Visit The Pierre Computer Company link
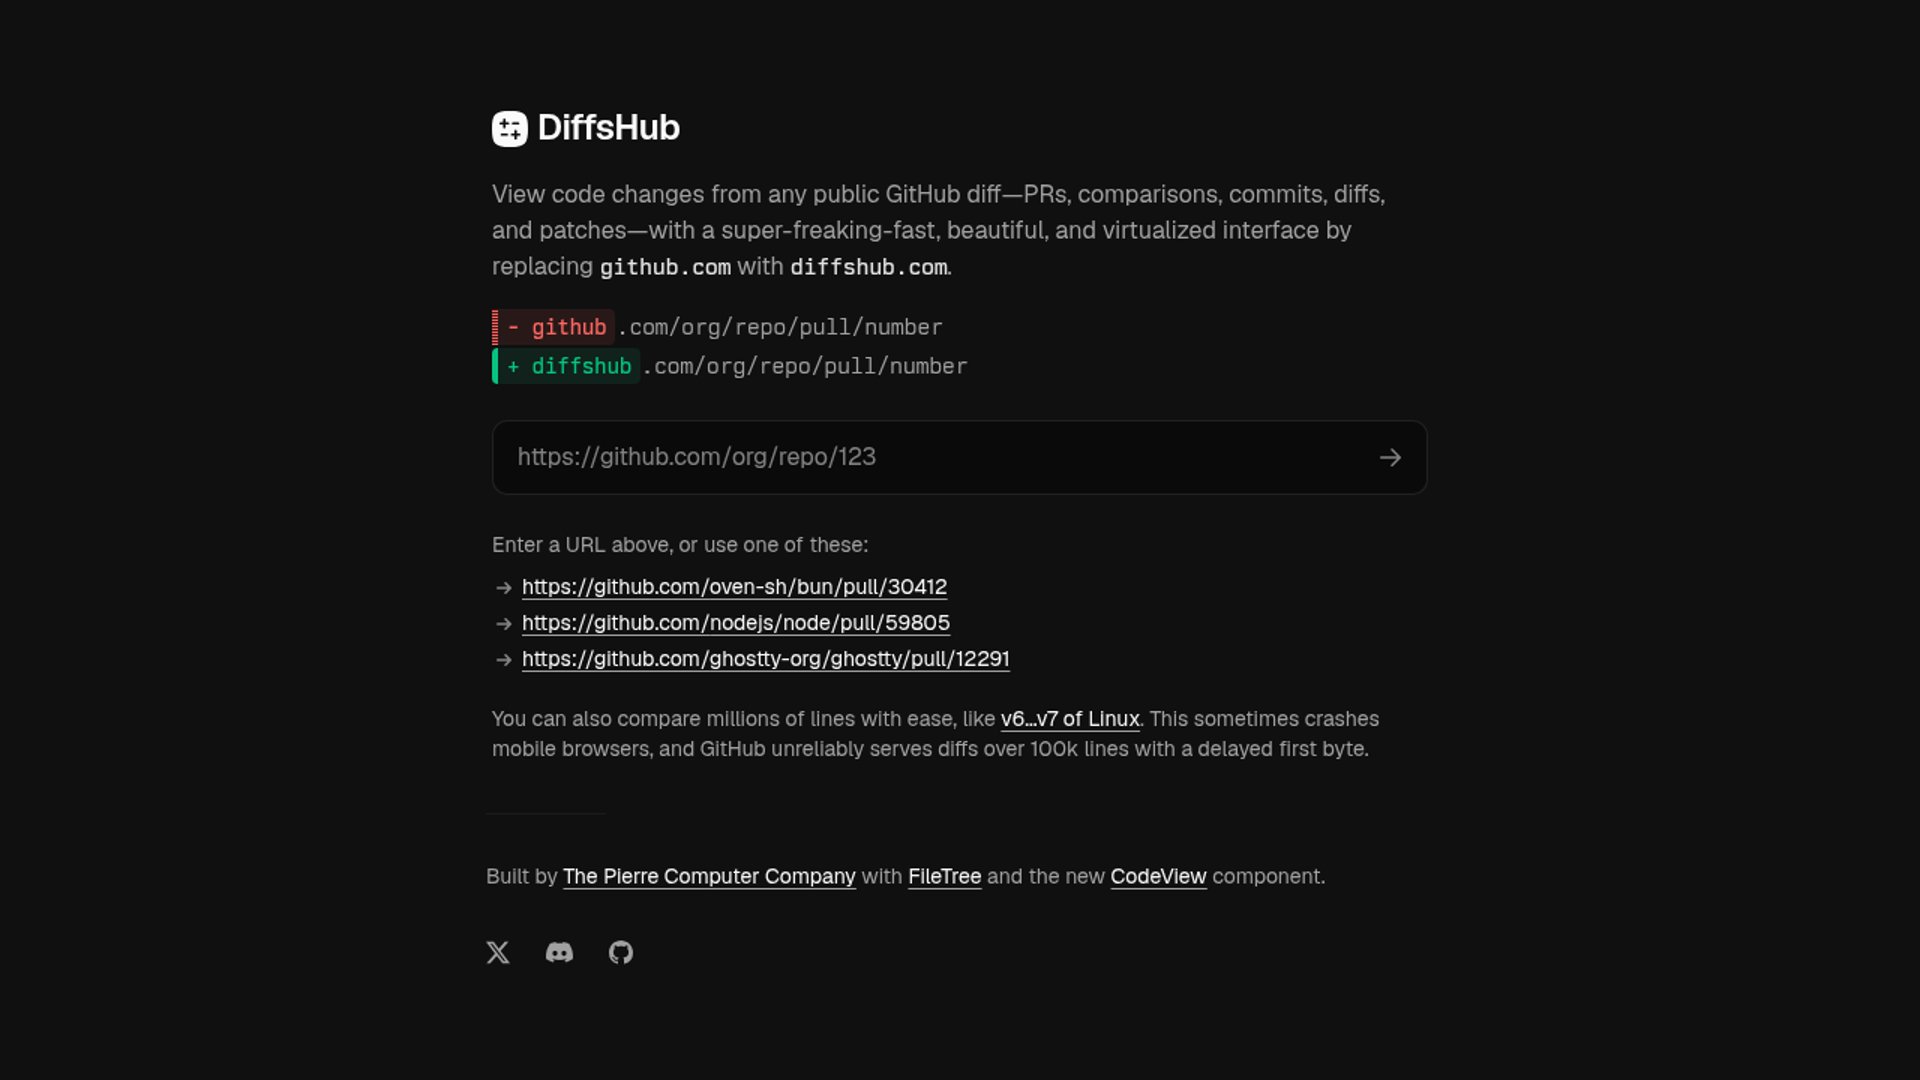Screen dimensions: 1920x1080 point(709,876)
